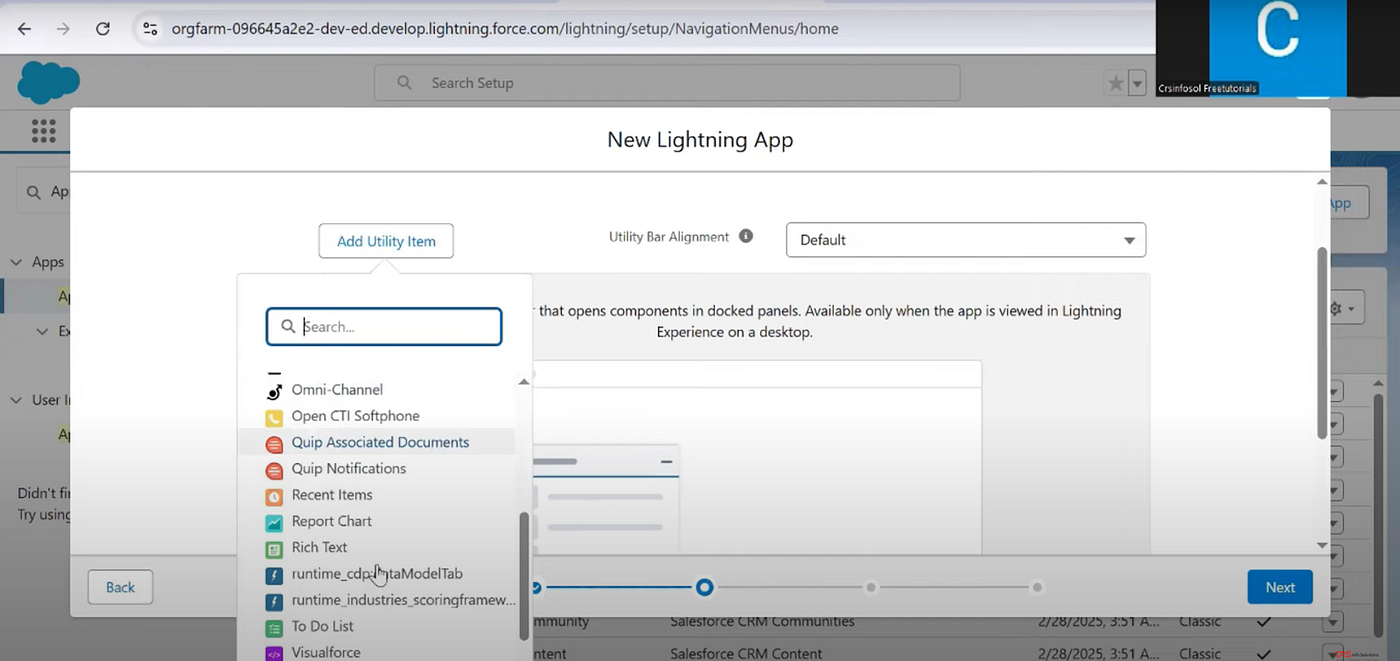This screenshot has width=1400, height=661.
Task: Click the Search Setup field
Action: [667, 83]
